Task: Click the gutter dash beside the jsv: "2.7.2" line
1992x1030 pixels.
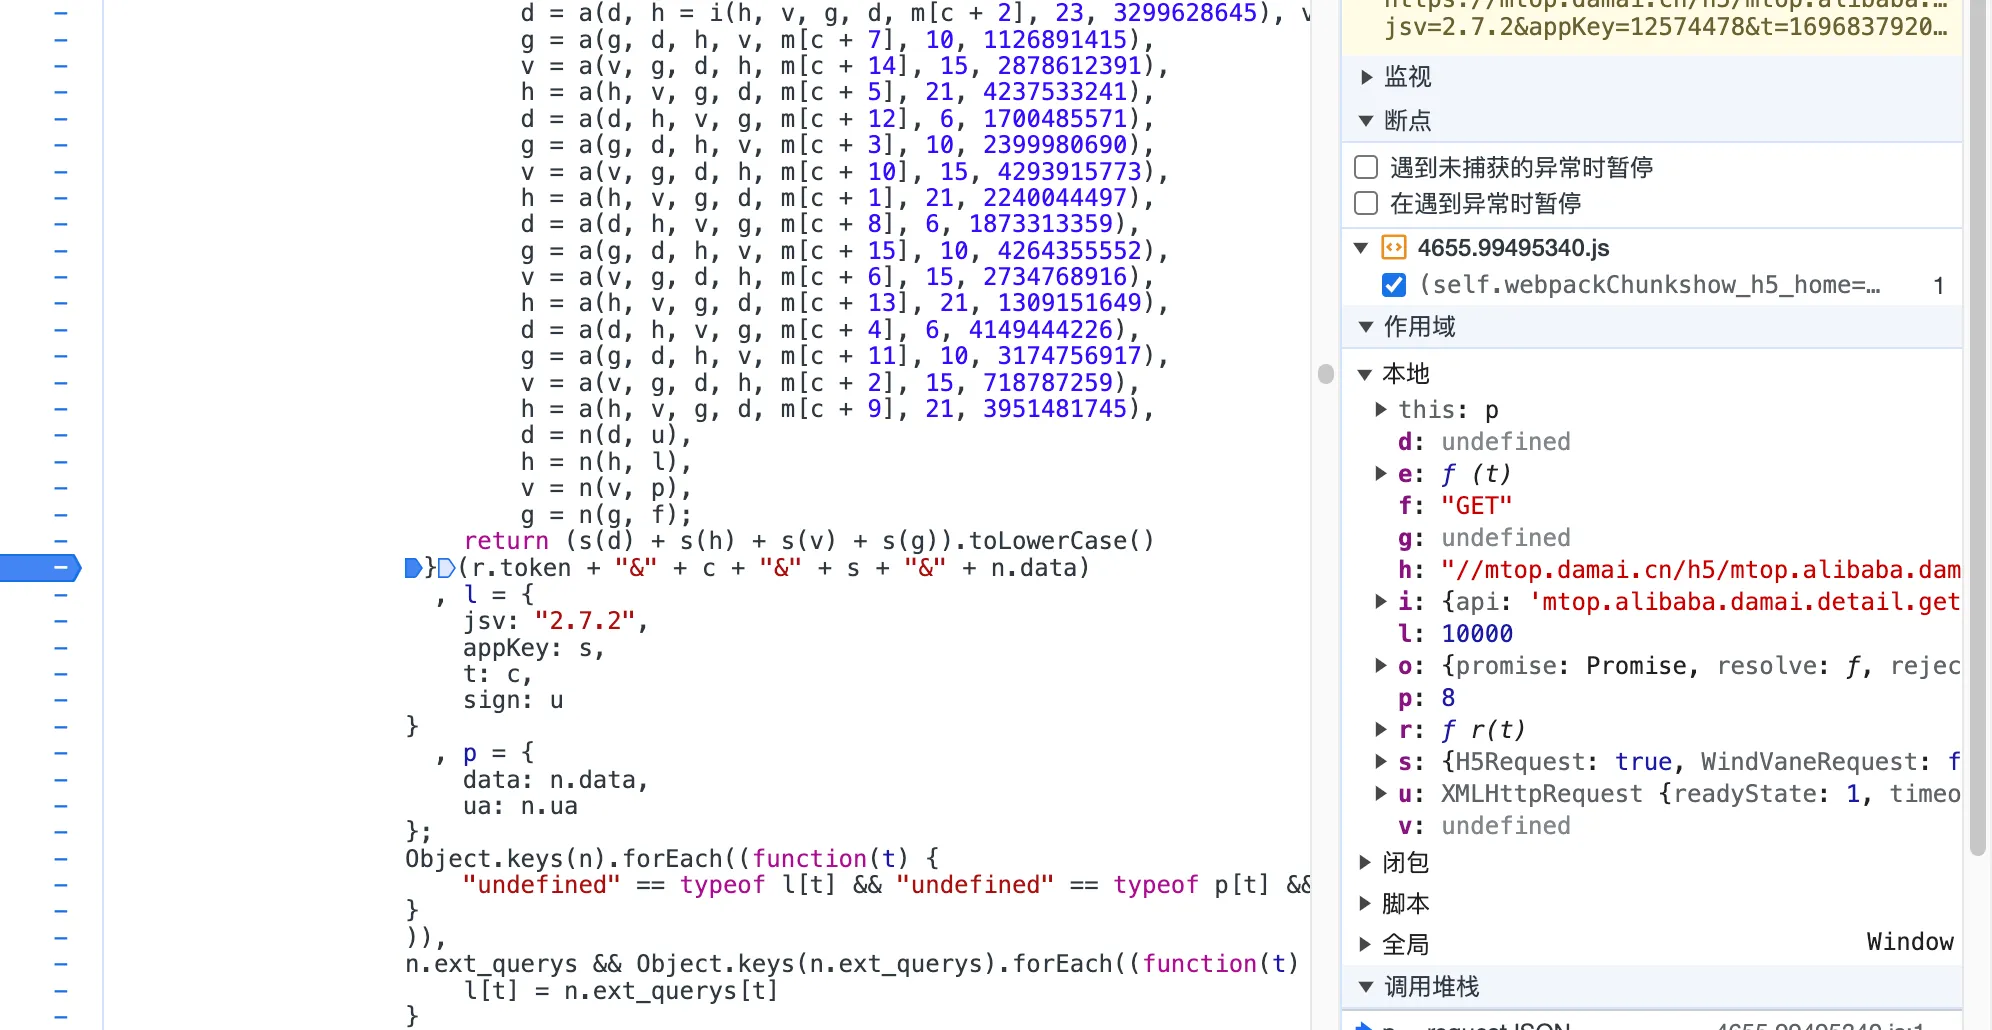Action: (x=61, y=621)
